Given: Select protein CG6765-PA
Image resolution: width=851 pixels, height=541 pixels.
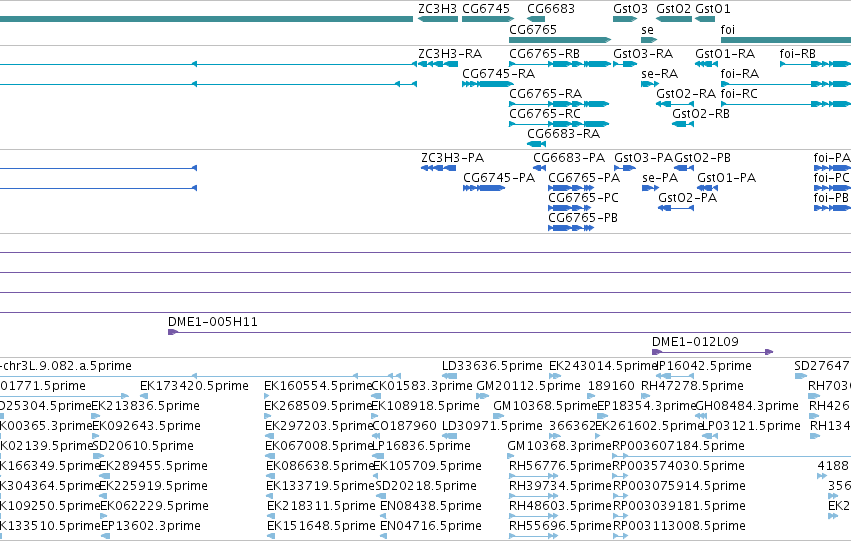Looking at the screenshot, I should (584, 178).
